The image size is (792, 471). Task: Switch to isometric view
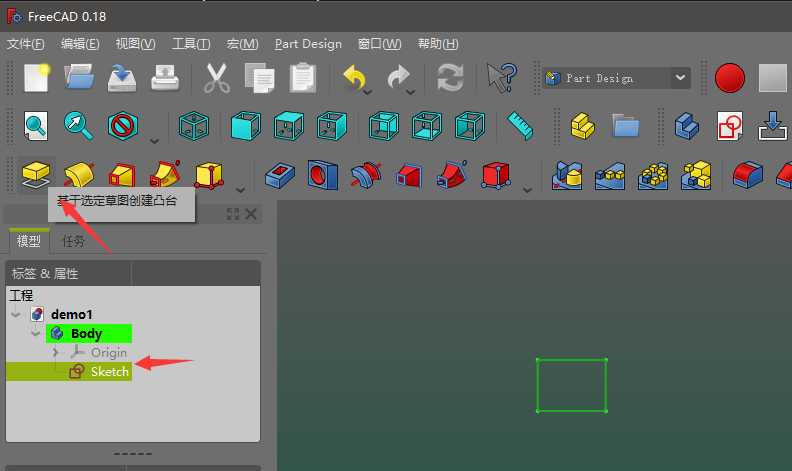click(x=194, y=126)
